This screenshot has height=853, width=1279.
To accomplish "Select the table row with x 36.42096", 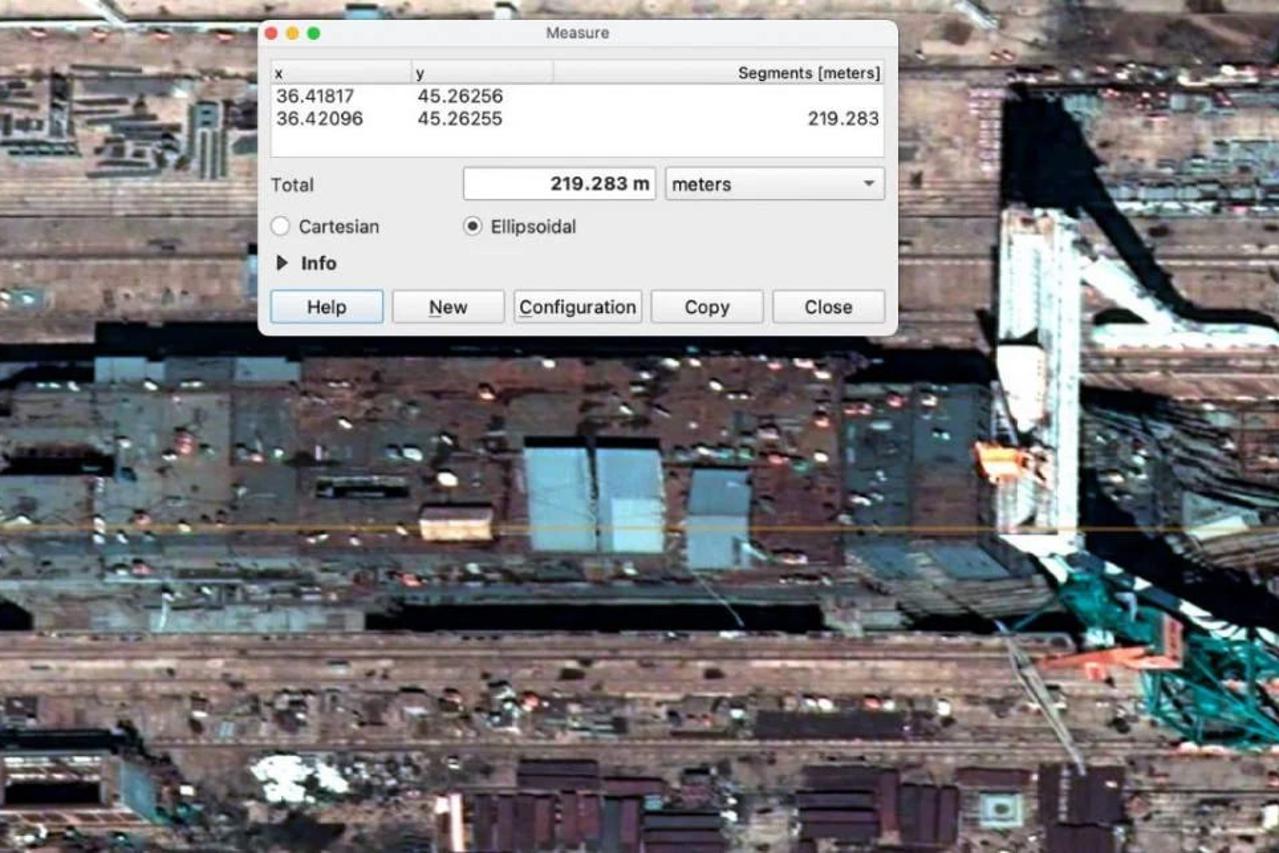I will tap(576, 119).
